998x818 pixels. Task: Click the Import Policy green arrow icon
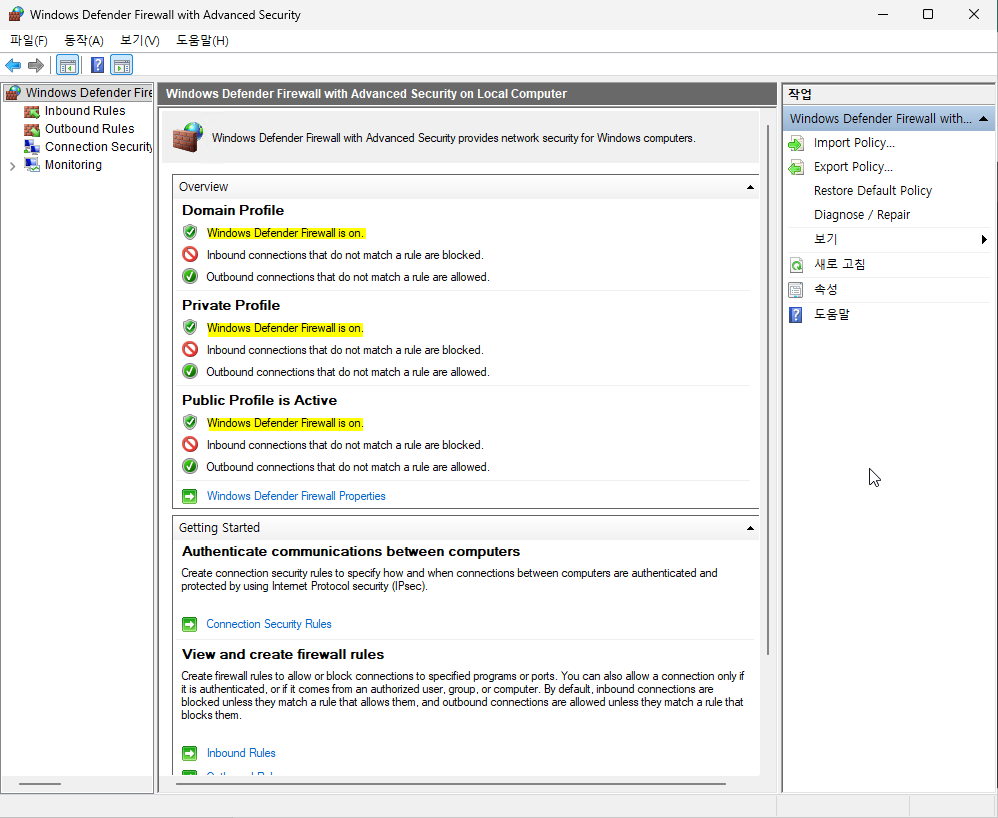[796, 144]
